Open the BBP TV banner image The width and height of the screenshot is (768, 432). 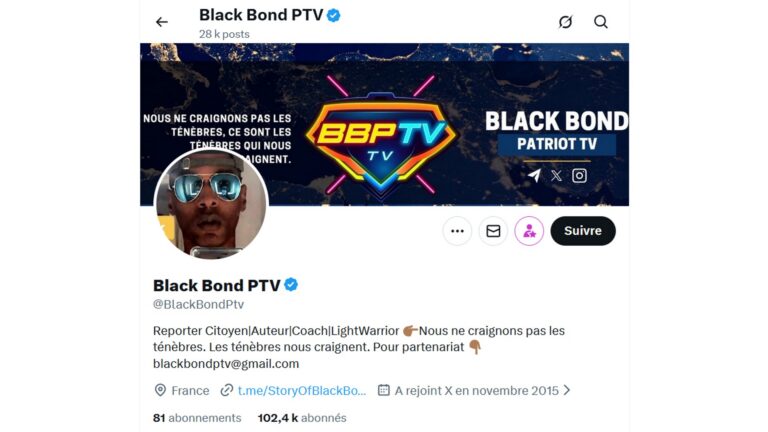(x=384, y=124)
